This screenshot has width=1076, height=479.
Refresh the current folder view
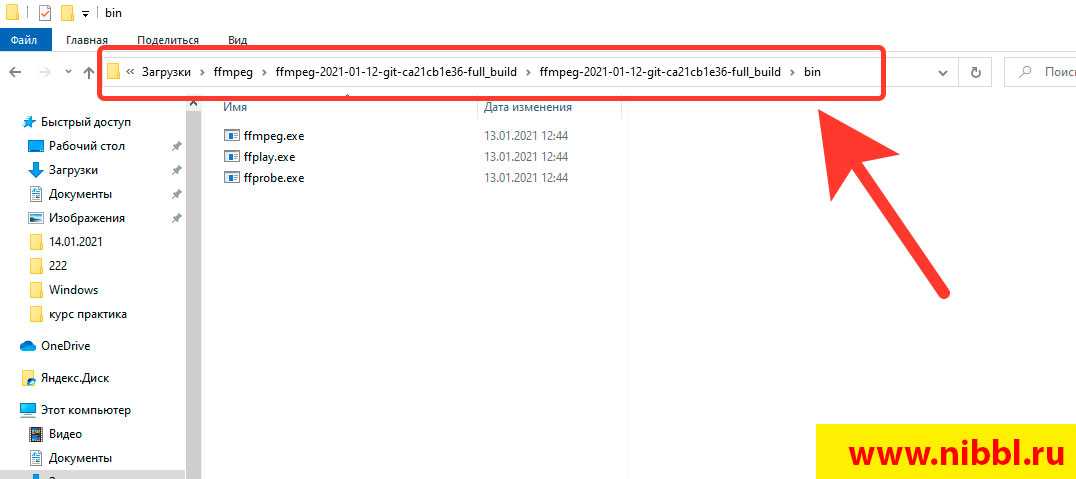coord(975,72)
